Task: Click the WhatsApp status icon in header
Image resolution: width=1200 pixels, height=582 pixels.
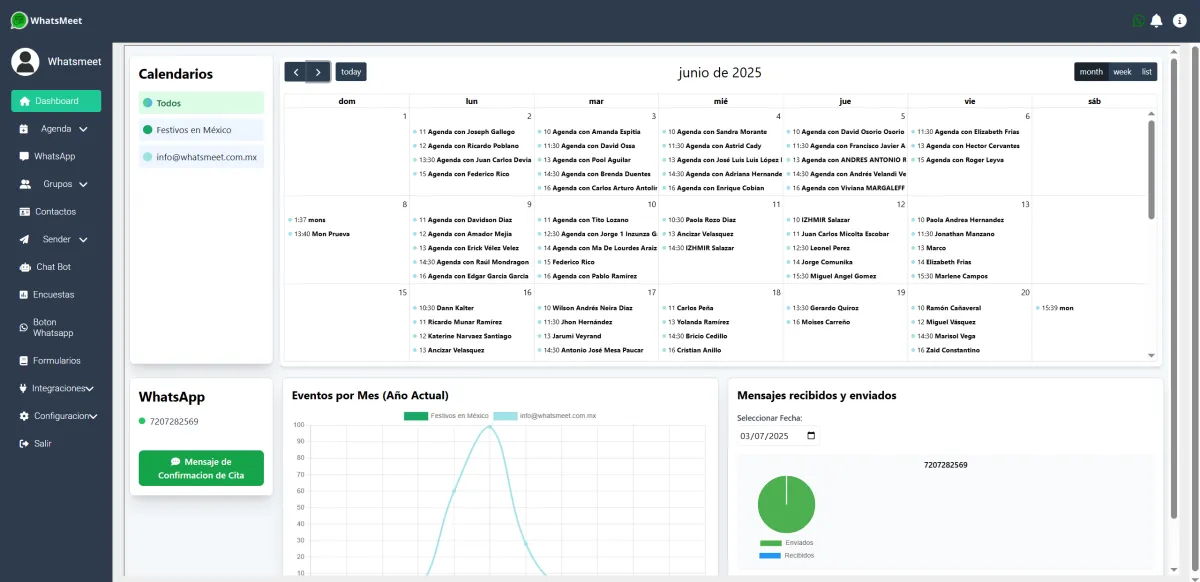Action: click(1139, 20)
